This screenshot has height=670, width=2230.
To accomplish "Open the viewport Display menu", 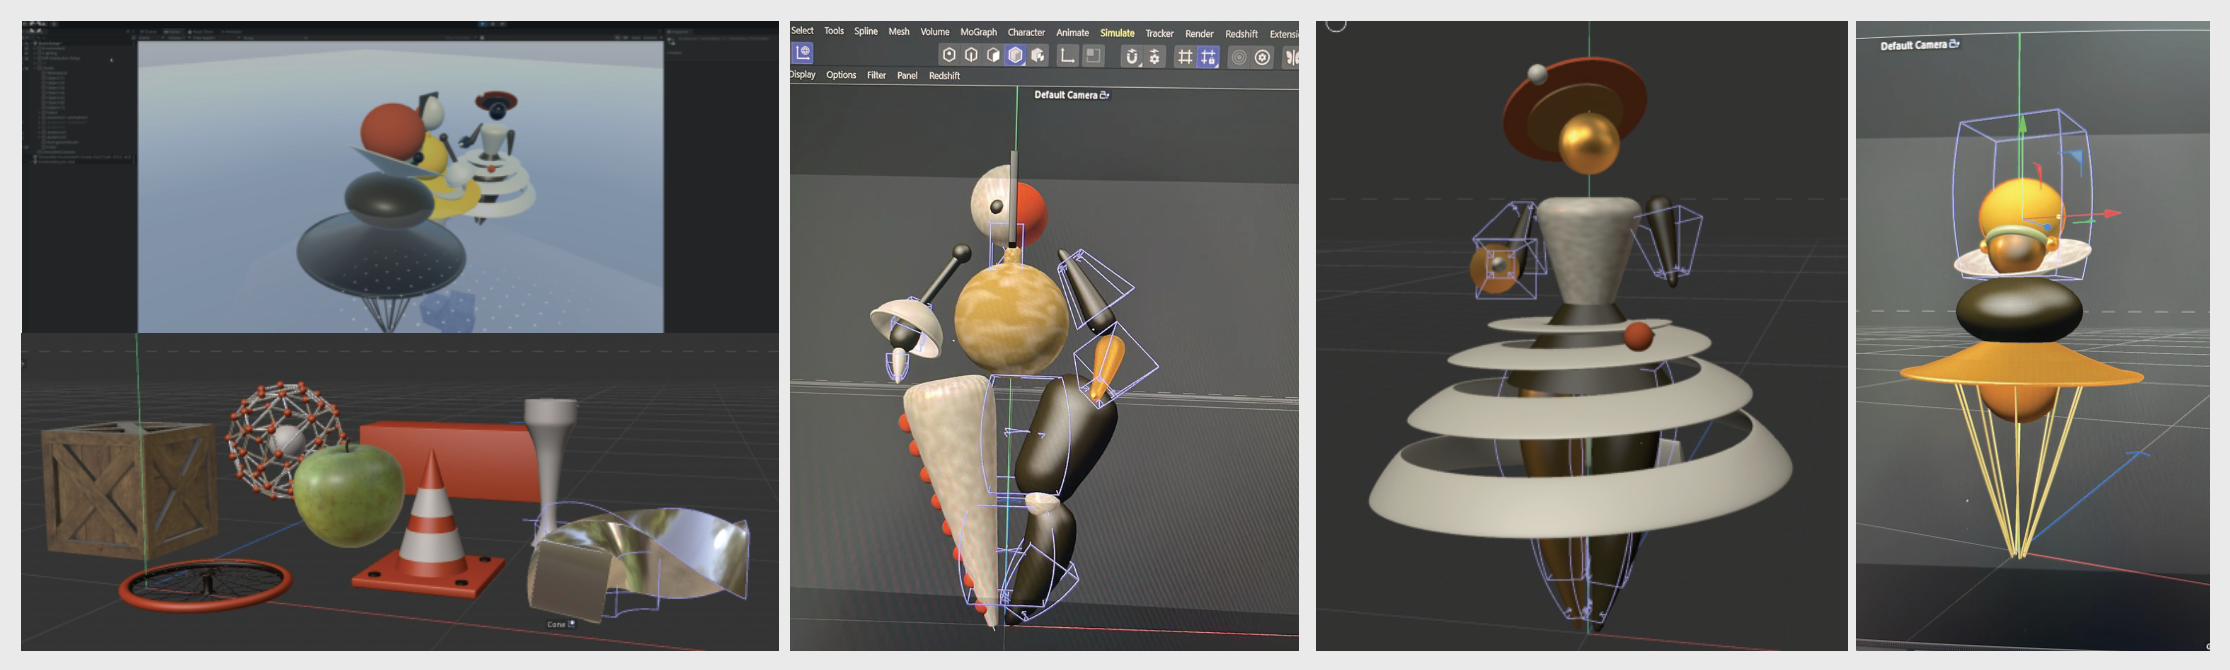I will point(803,74).
